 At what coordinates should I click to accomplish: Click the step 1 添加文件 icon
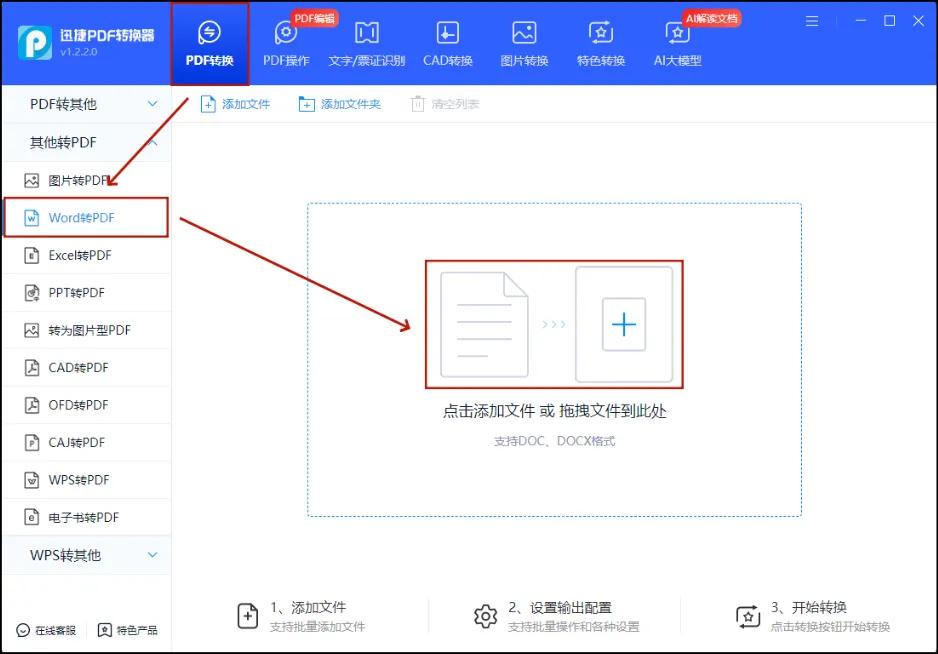(x=248, y=616)
